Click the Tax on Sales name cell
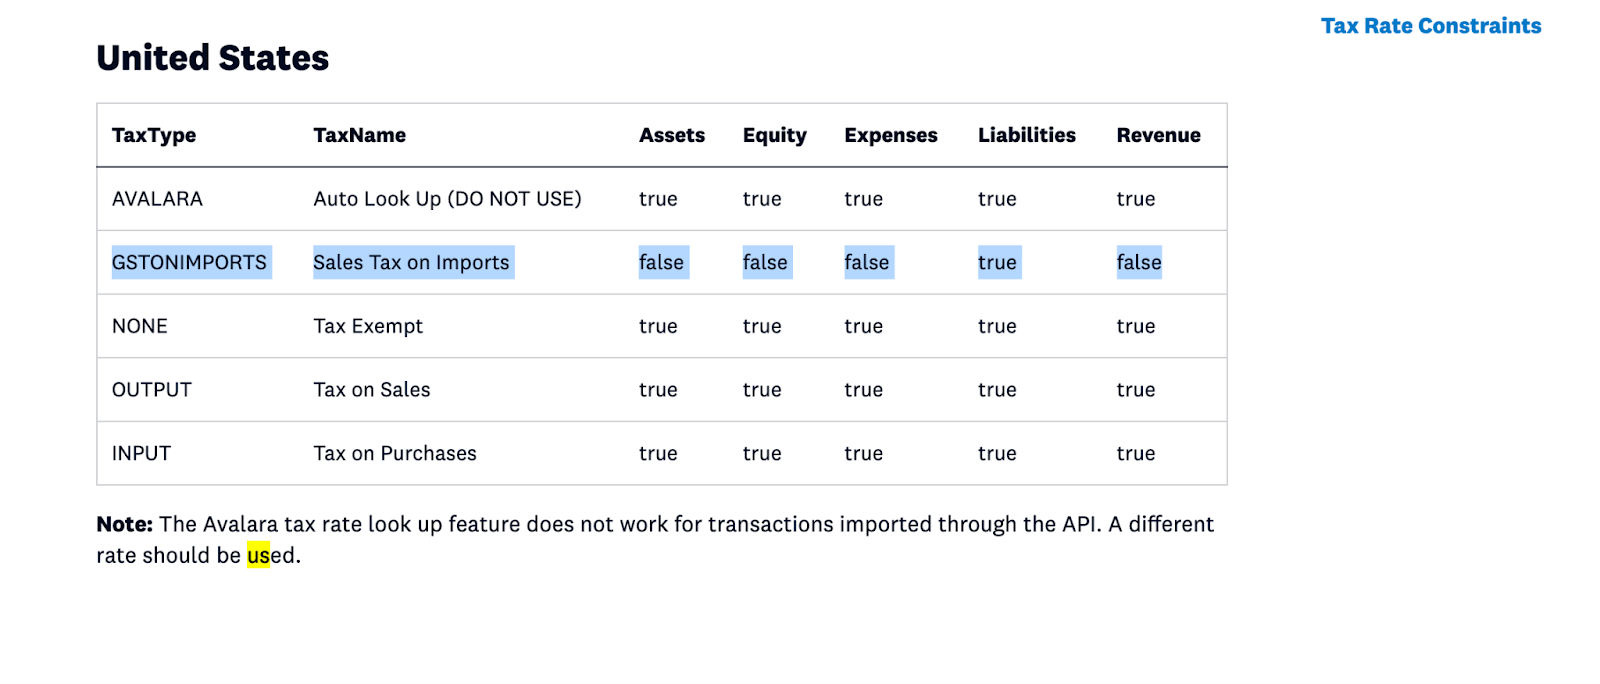 tap(371, 390)
